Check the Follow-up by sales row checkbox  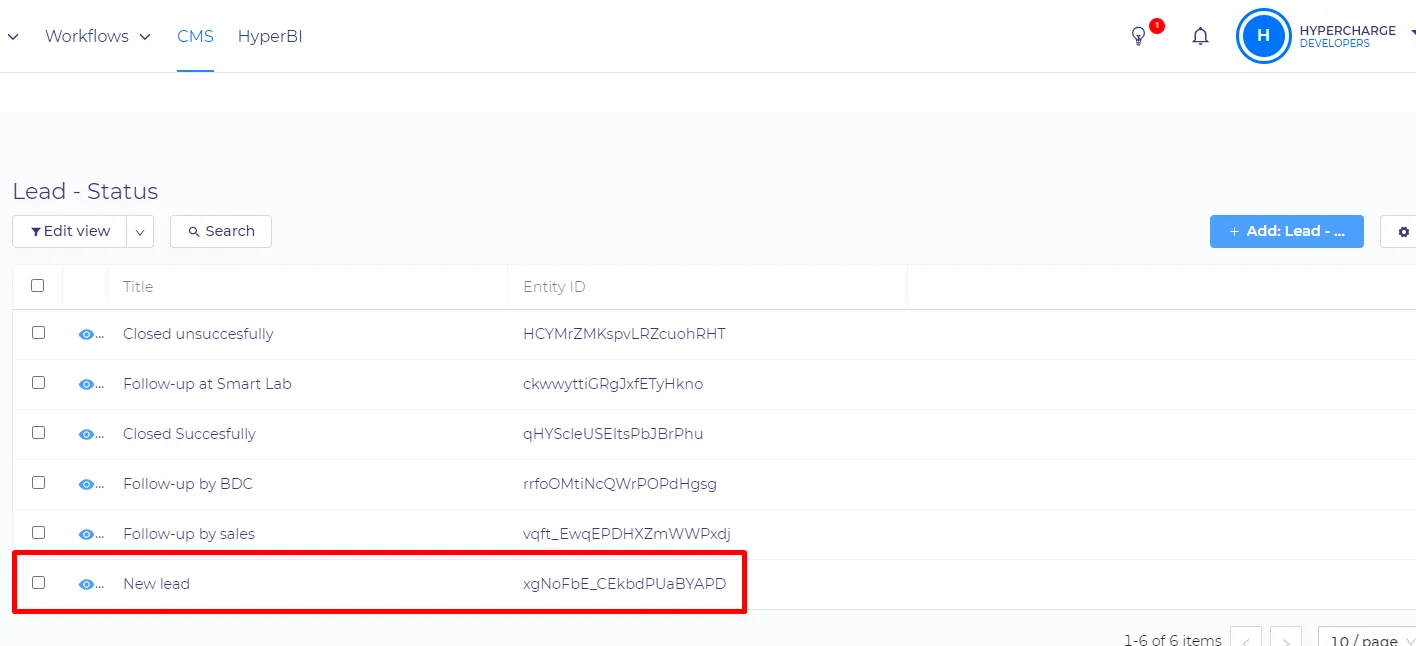click(38, 533)
